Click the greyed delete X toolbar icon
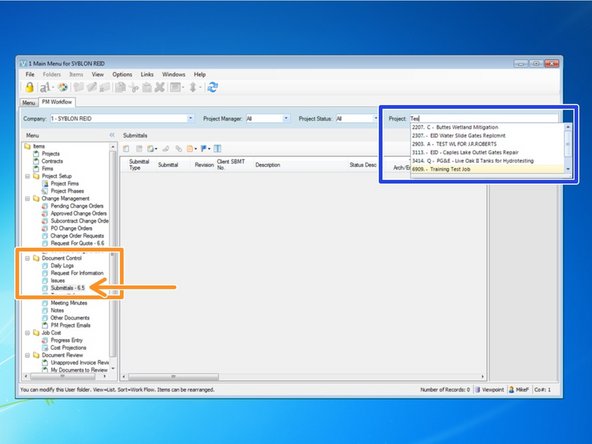The image size is (592, 444). coord(160,87)
